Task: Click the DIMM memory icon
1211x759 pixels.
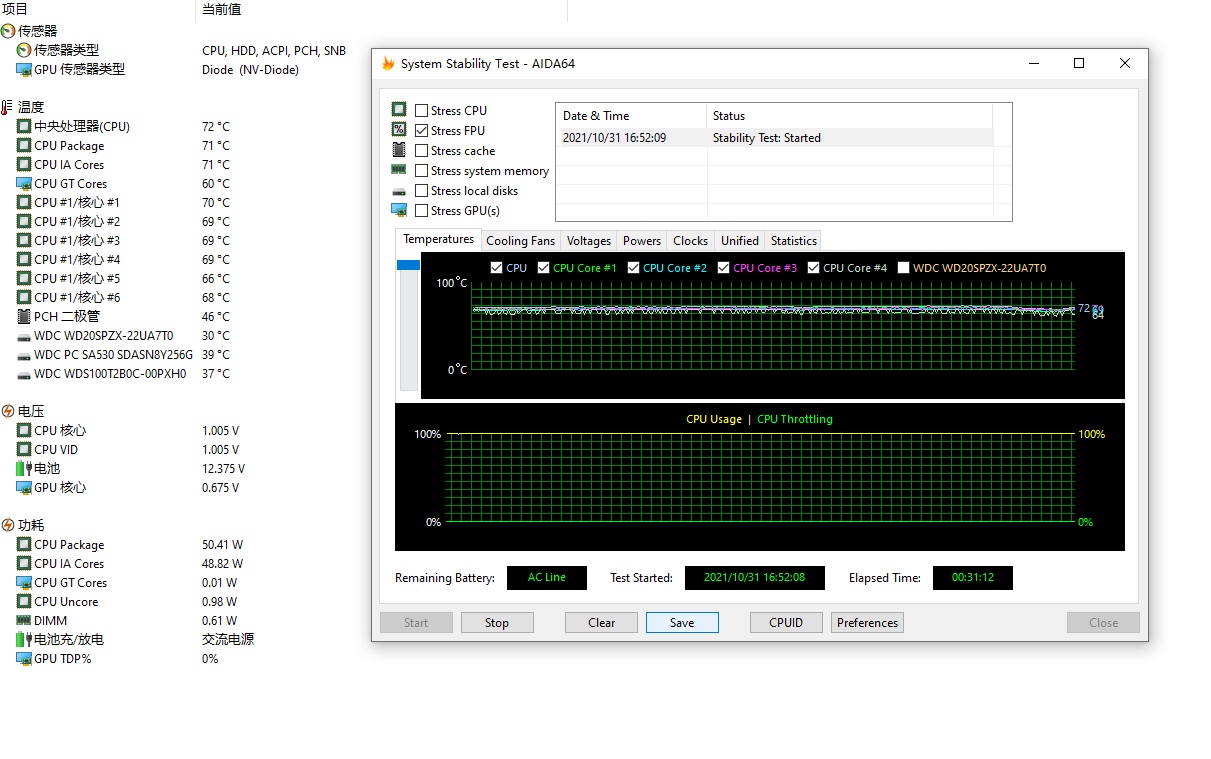Action: (24, 620)
